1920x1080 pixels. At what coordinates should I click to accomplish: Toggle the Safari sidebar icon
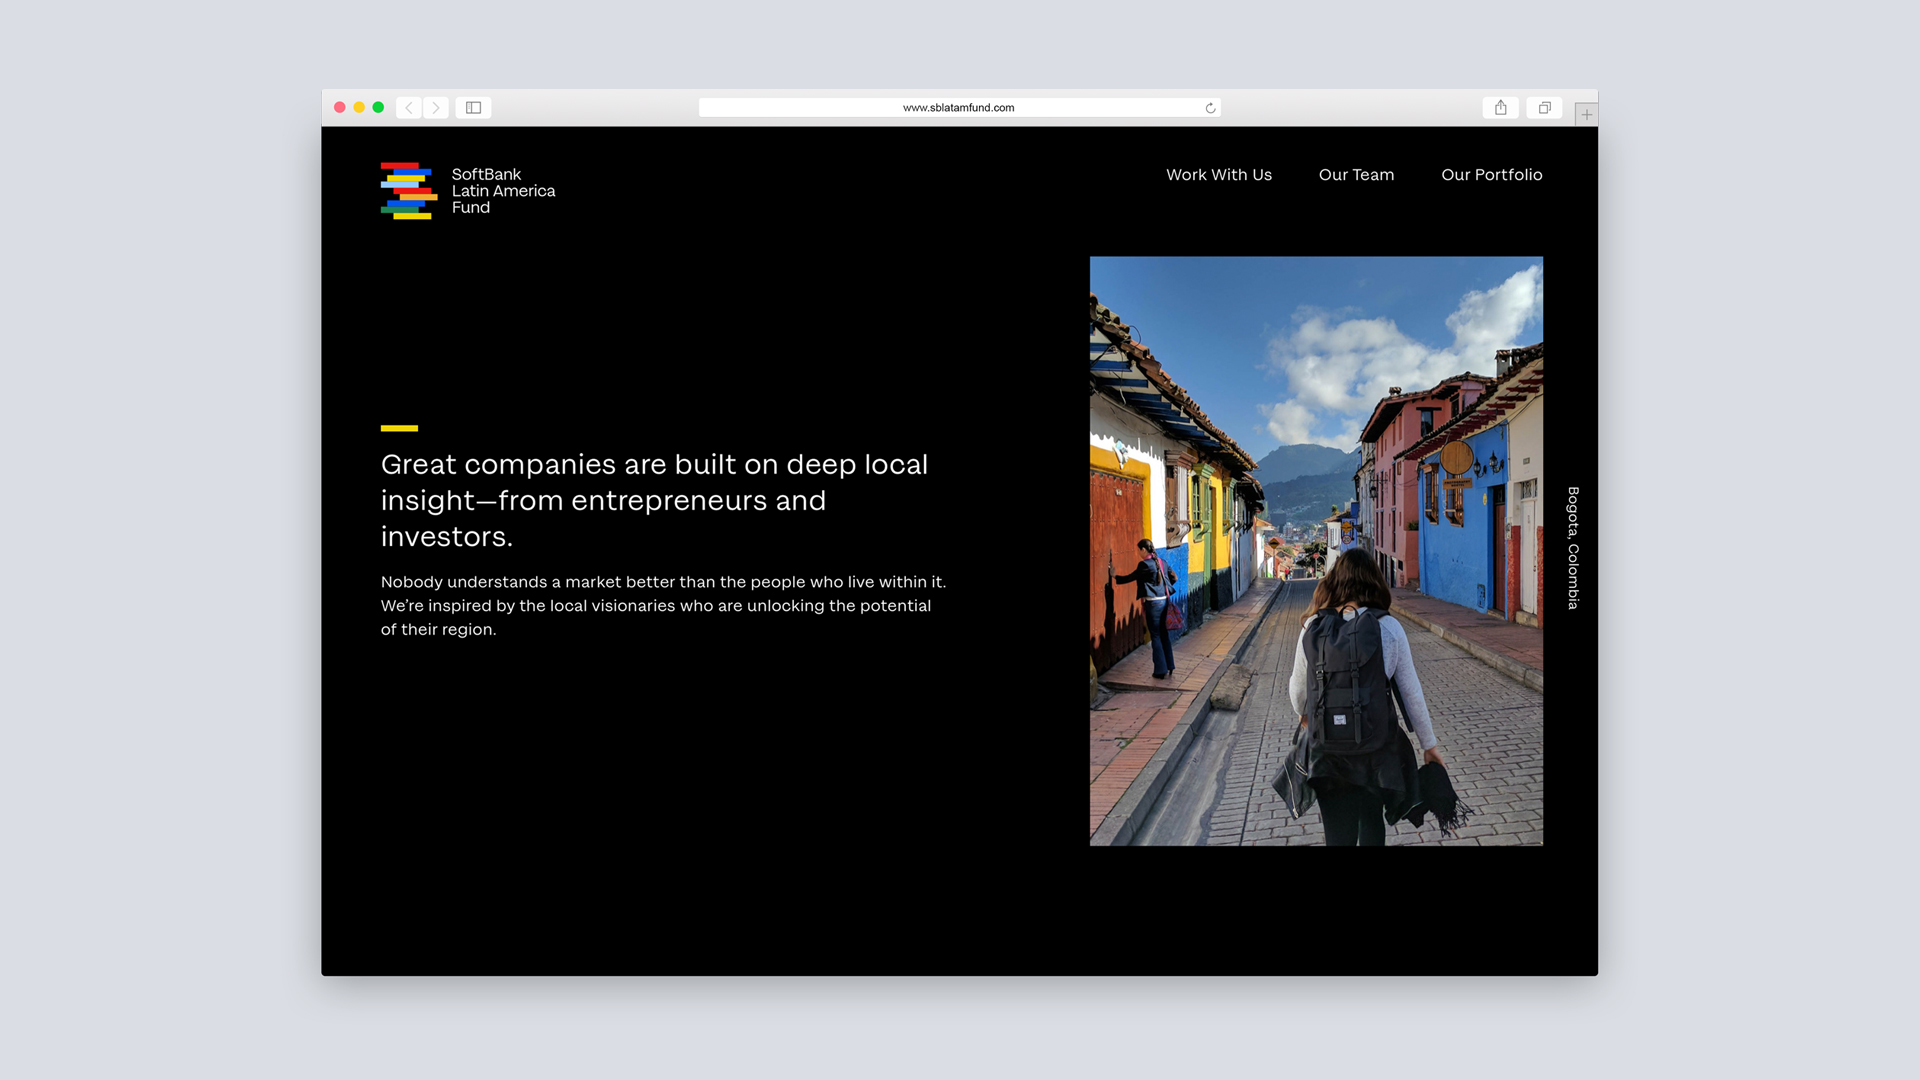tap(473, 108)
